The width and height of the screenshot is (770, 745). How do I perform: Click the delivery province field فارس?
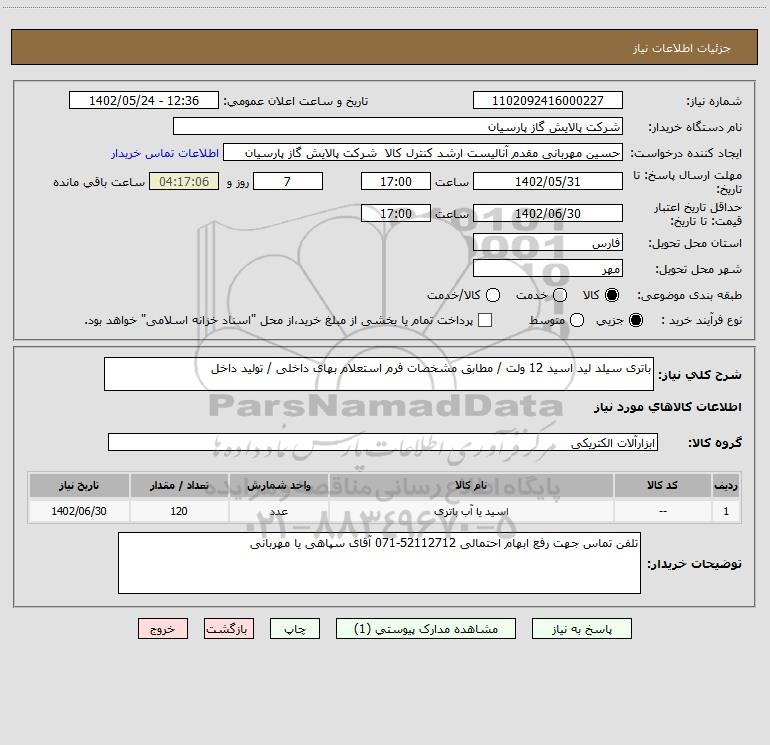coord(548,242)
